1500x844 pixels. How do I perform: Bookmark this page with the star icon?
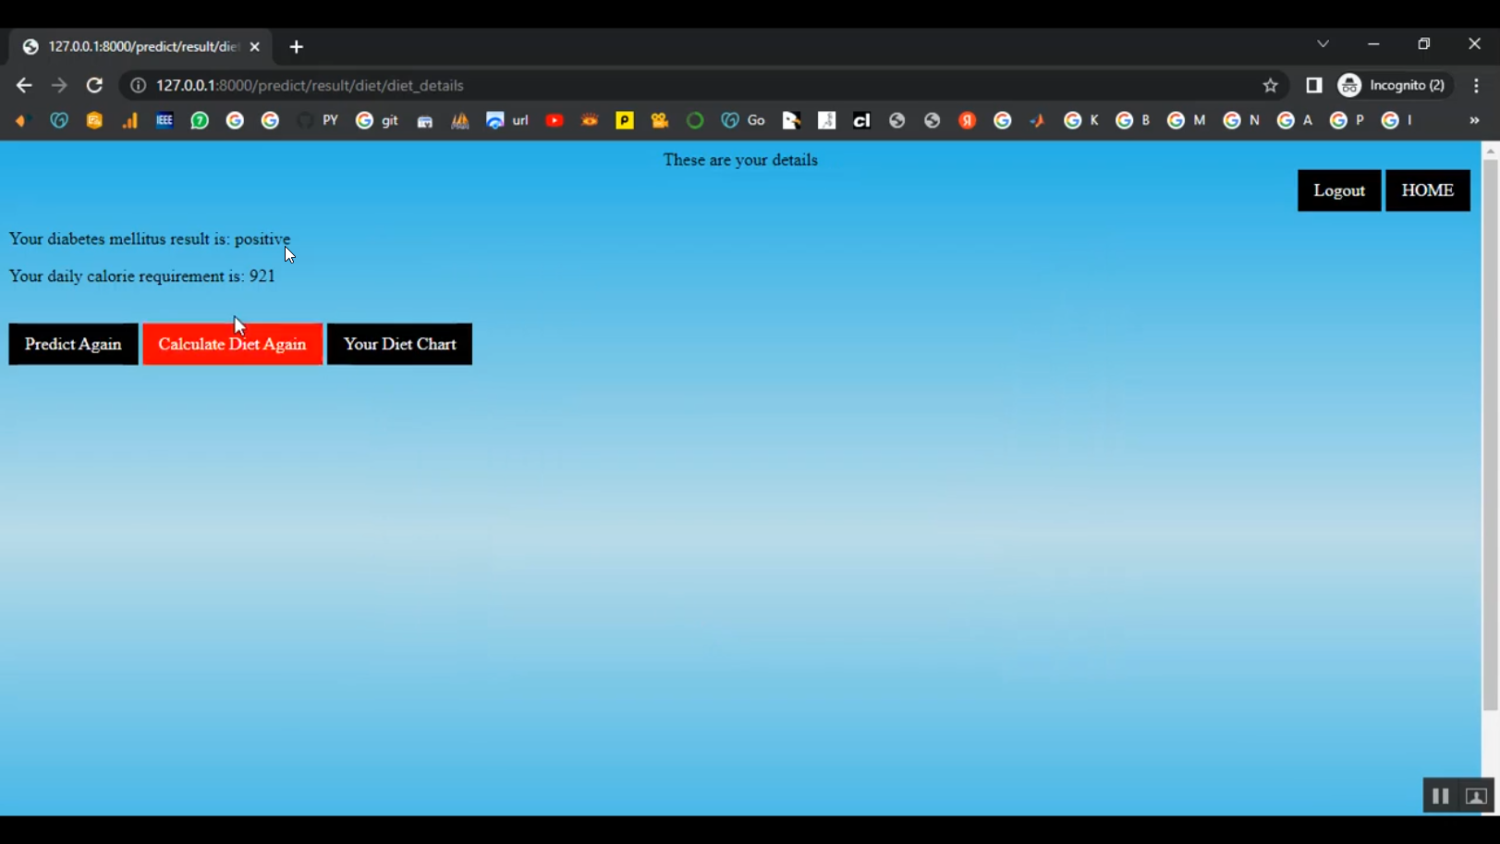[x=1270, y=86]
